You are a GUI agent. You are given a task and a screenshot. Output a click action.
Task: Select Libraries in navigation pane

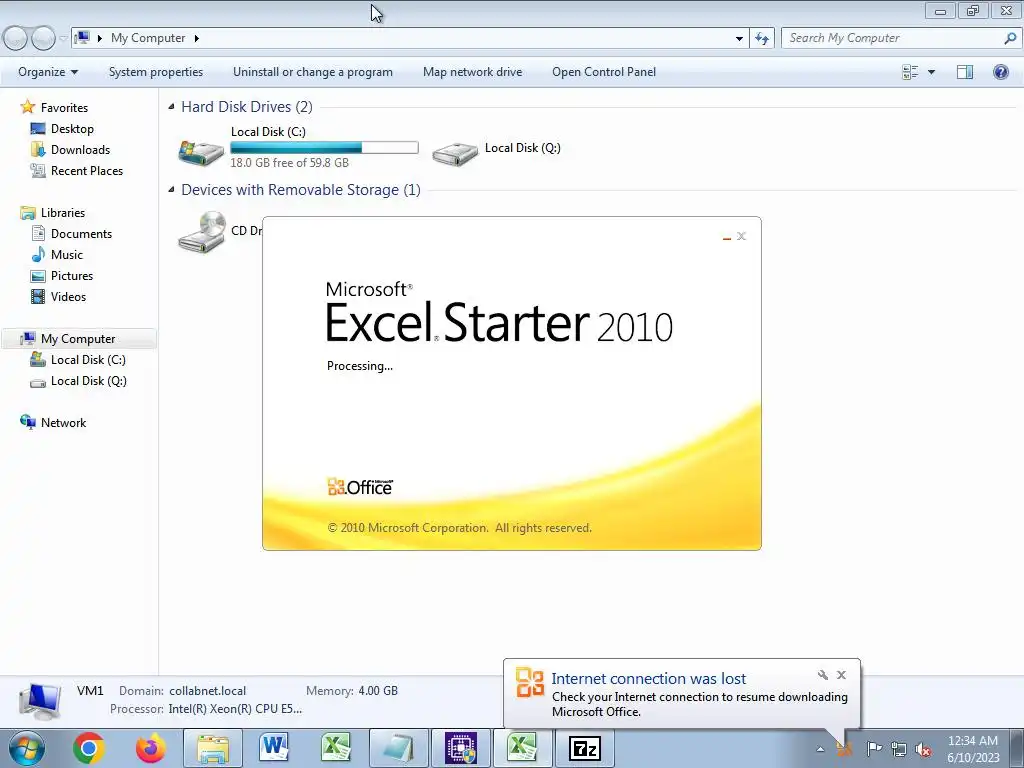(63, 213)
